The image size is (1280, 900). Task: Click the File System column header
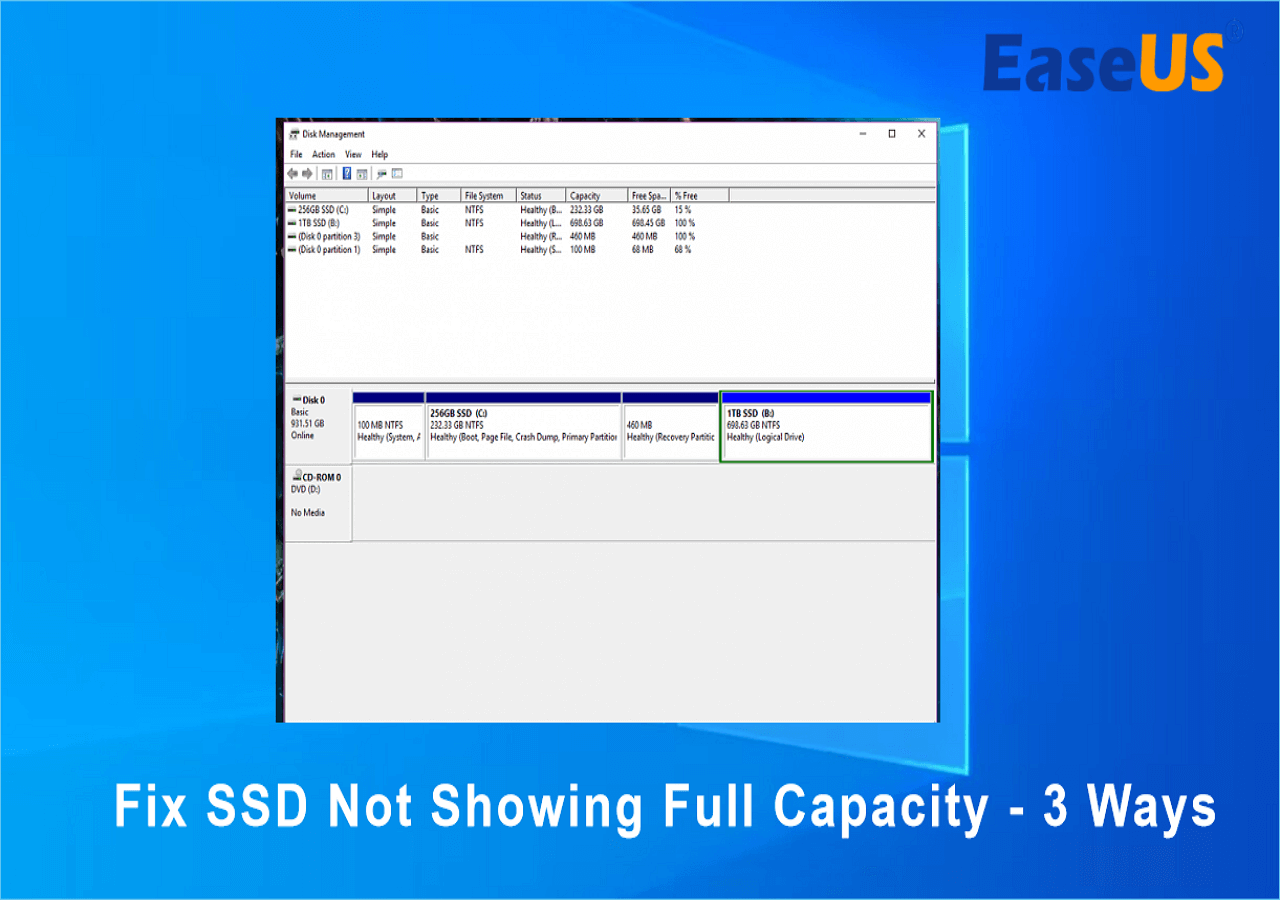[489, 196]
